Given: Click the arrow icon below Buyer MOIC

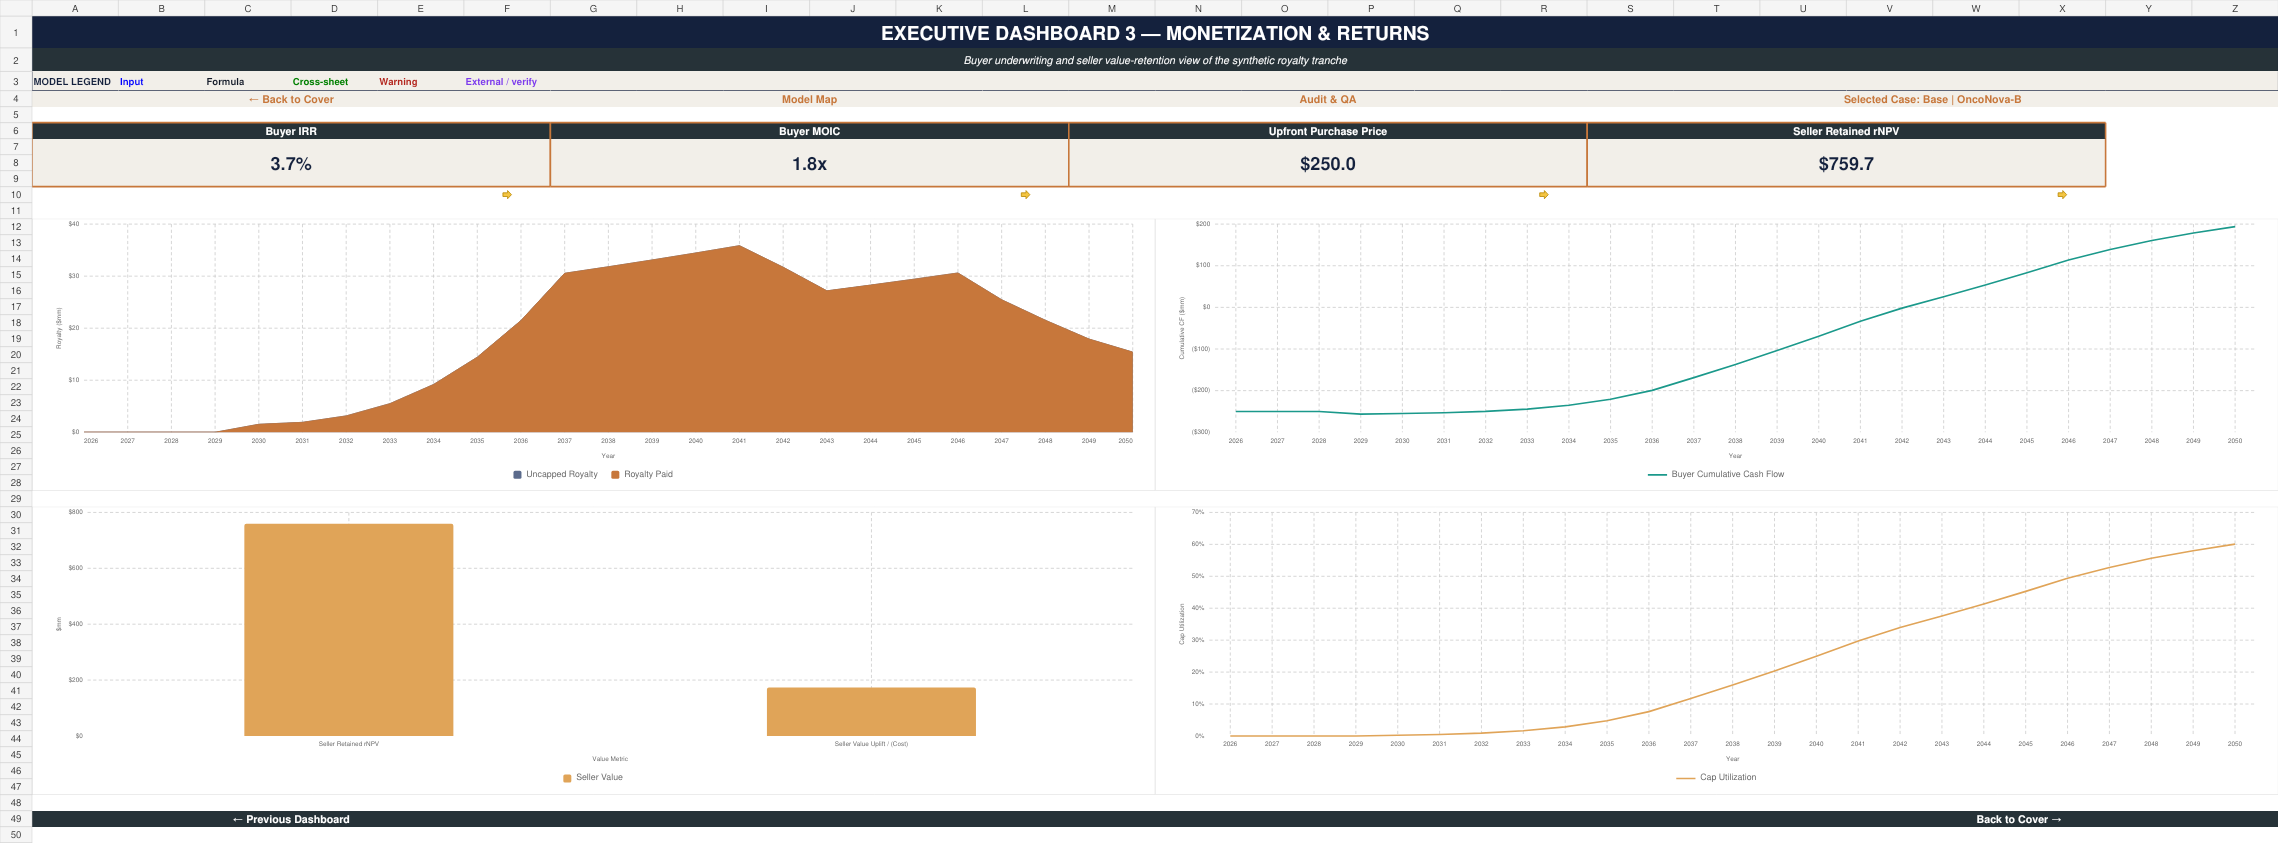Looking at the screenshot, I should coord(1025,195).
